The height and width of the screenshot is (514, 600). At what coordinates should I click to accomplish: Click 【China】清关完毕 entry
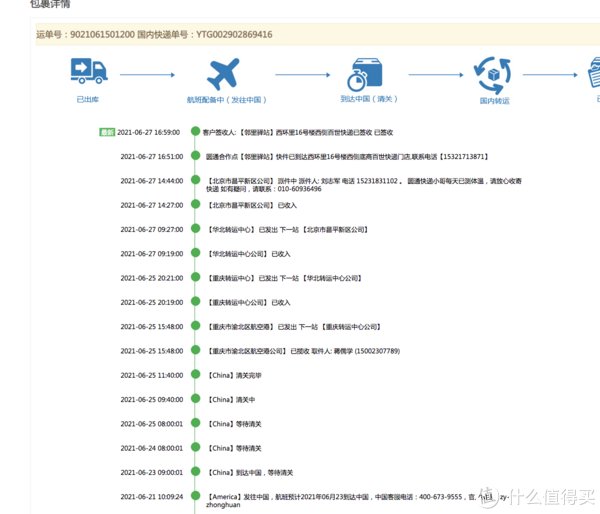point(234,375)
